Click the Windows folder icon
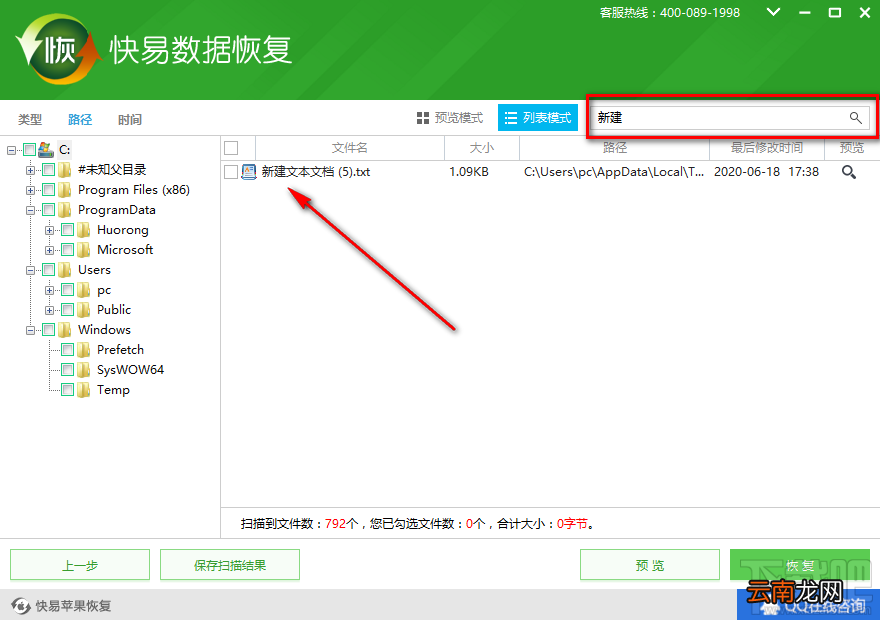880x620 pixels. [65, 330]
